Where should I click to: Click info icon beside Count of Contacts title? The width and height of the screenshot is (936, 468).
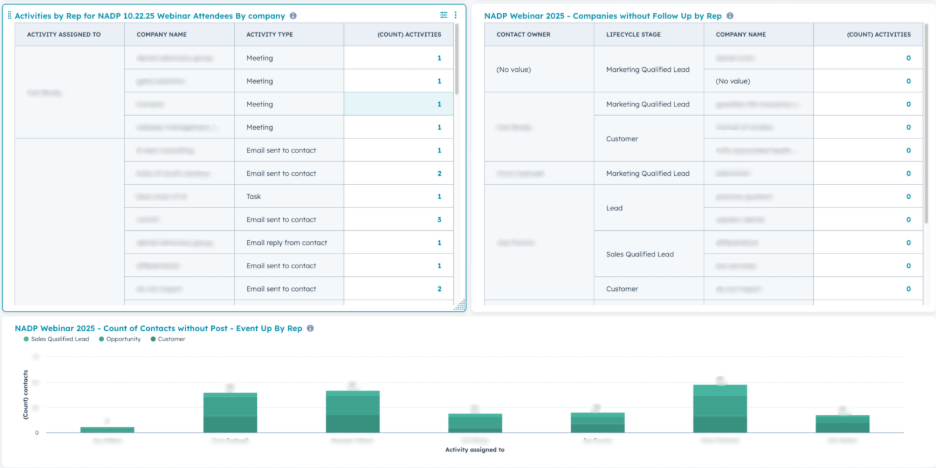(x=310, y=328)
